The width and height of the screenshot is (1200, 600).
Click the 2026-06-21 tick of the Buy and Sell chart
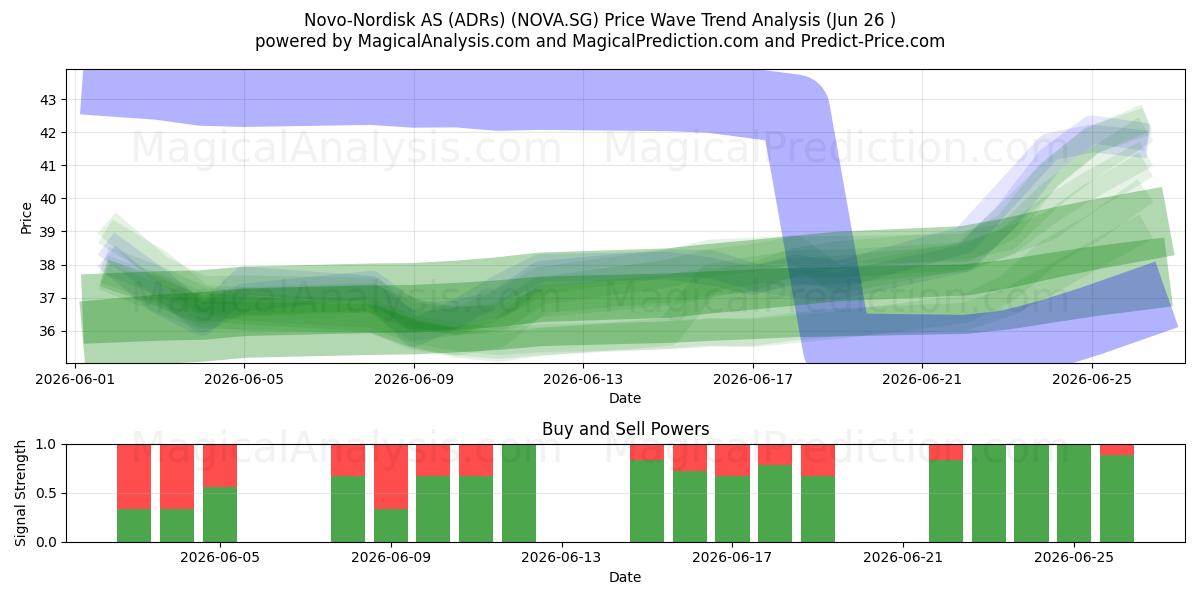pos(903,558)
